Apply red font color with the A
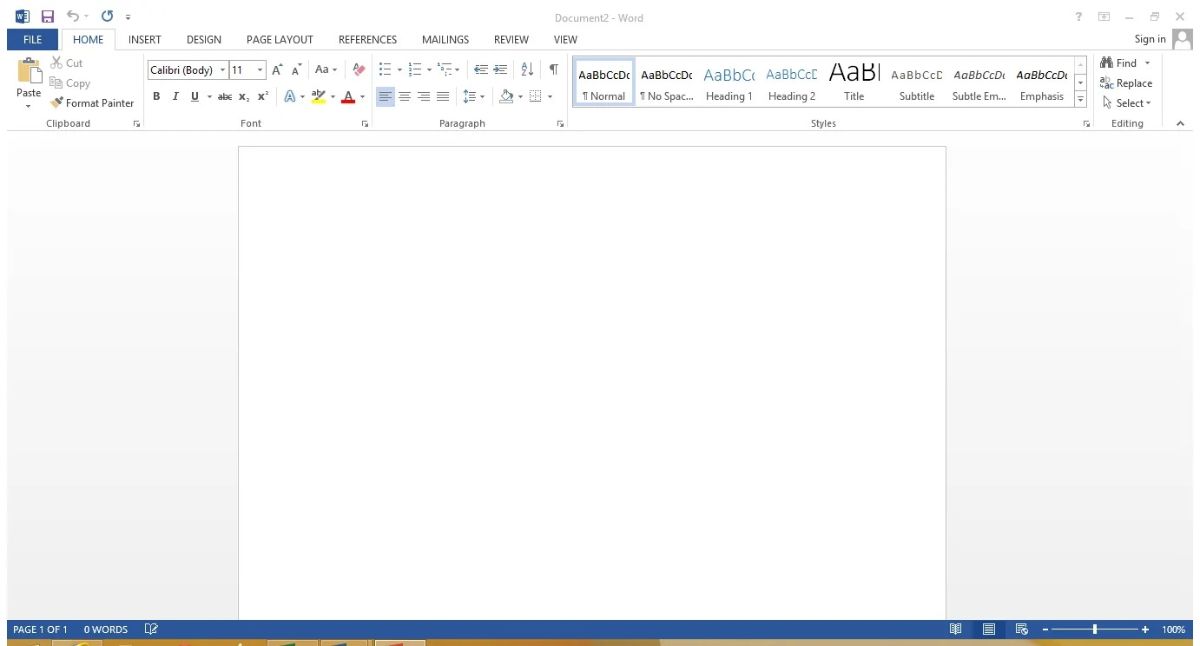The width and height of the screenshot is (1200, 646). (x=348, y=97)
